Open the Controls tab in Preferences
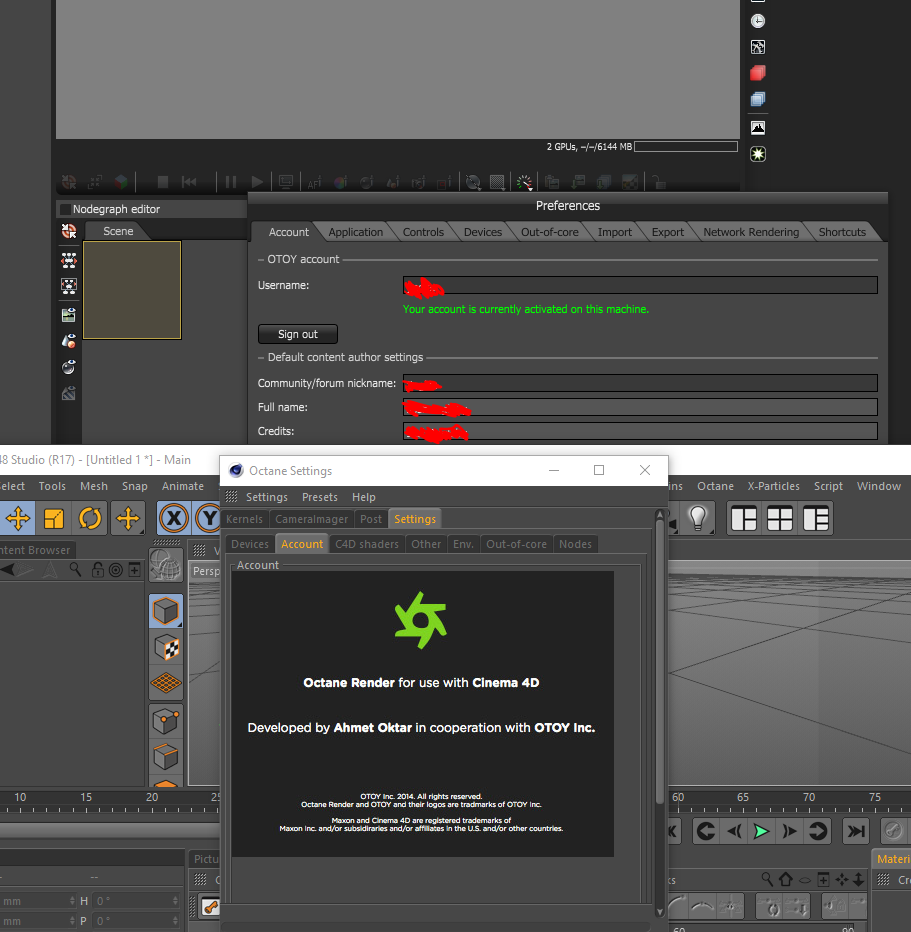Viewport: 911px width, 932px height. point(423,232)
